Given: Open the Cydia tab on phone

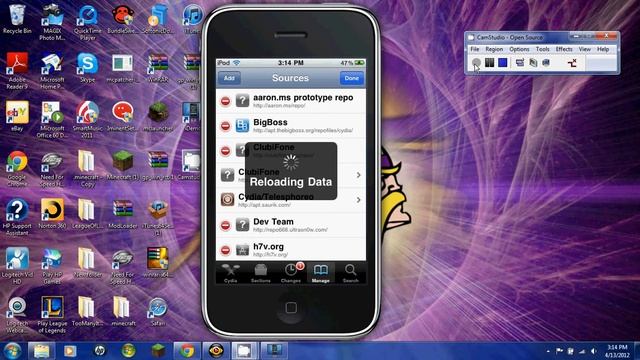Looking at the screenshot, I should tap(231, 273).
